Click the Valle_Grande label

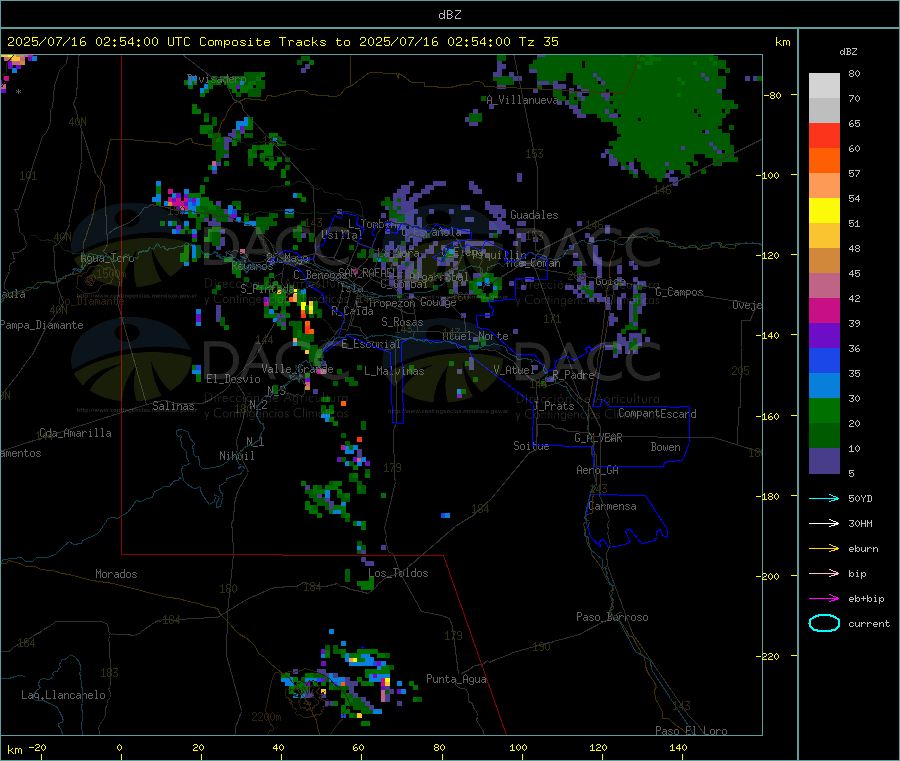click(297, 369)
